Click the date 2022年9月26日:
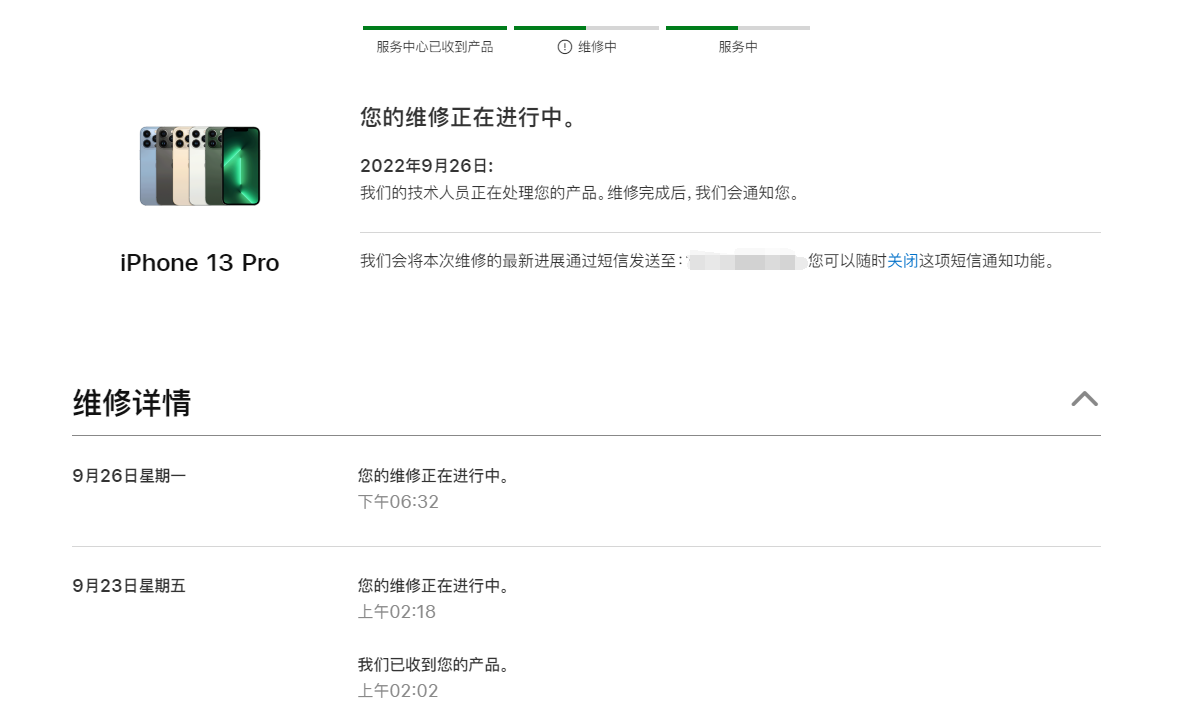Screen dimensions: 1195x714 click(x=427, y=166)
